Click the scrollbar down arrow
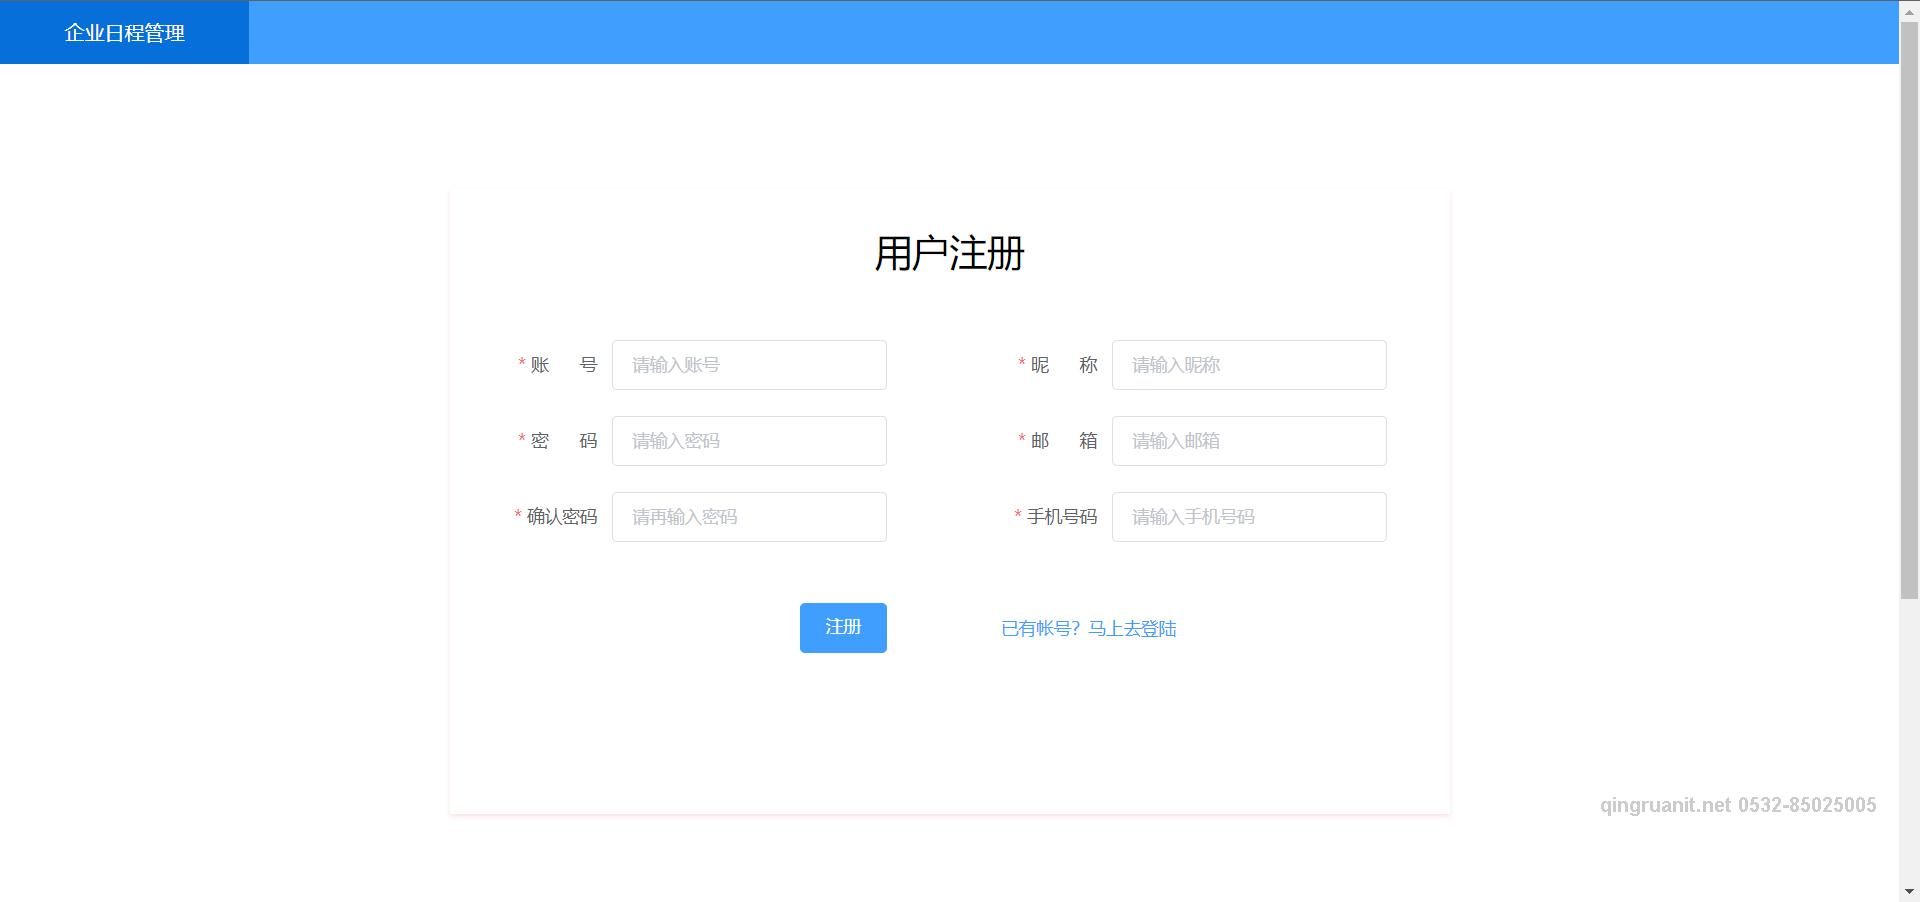This screenshot has width=1920, height=902. point(1911,893)
